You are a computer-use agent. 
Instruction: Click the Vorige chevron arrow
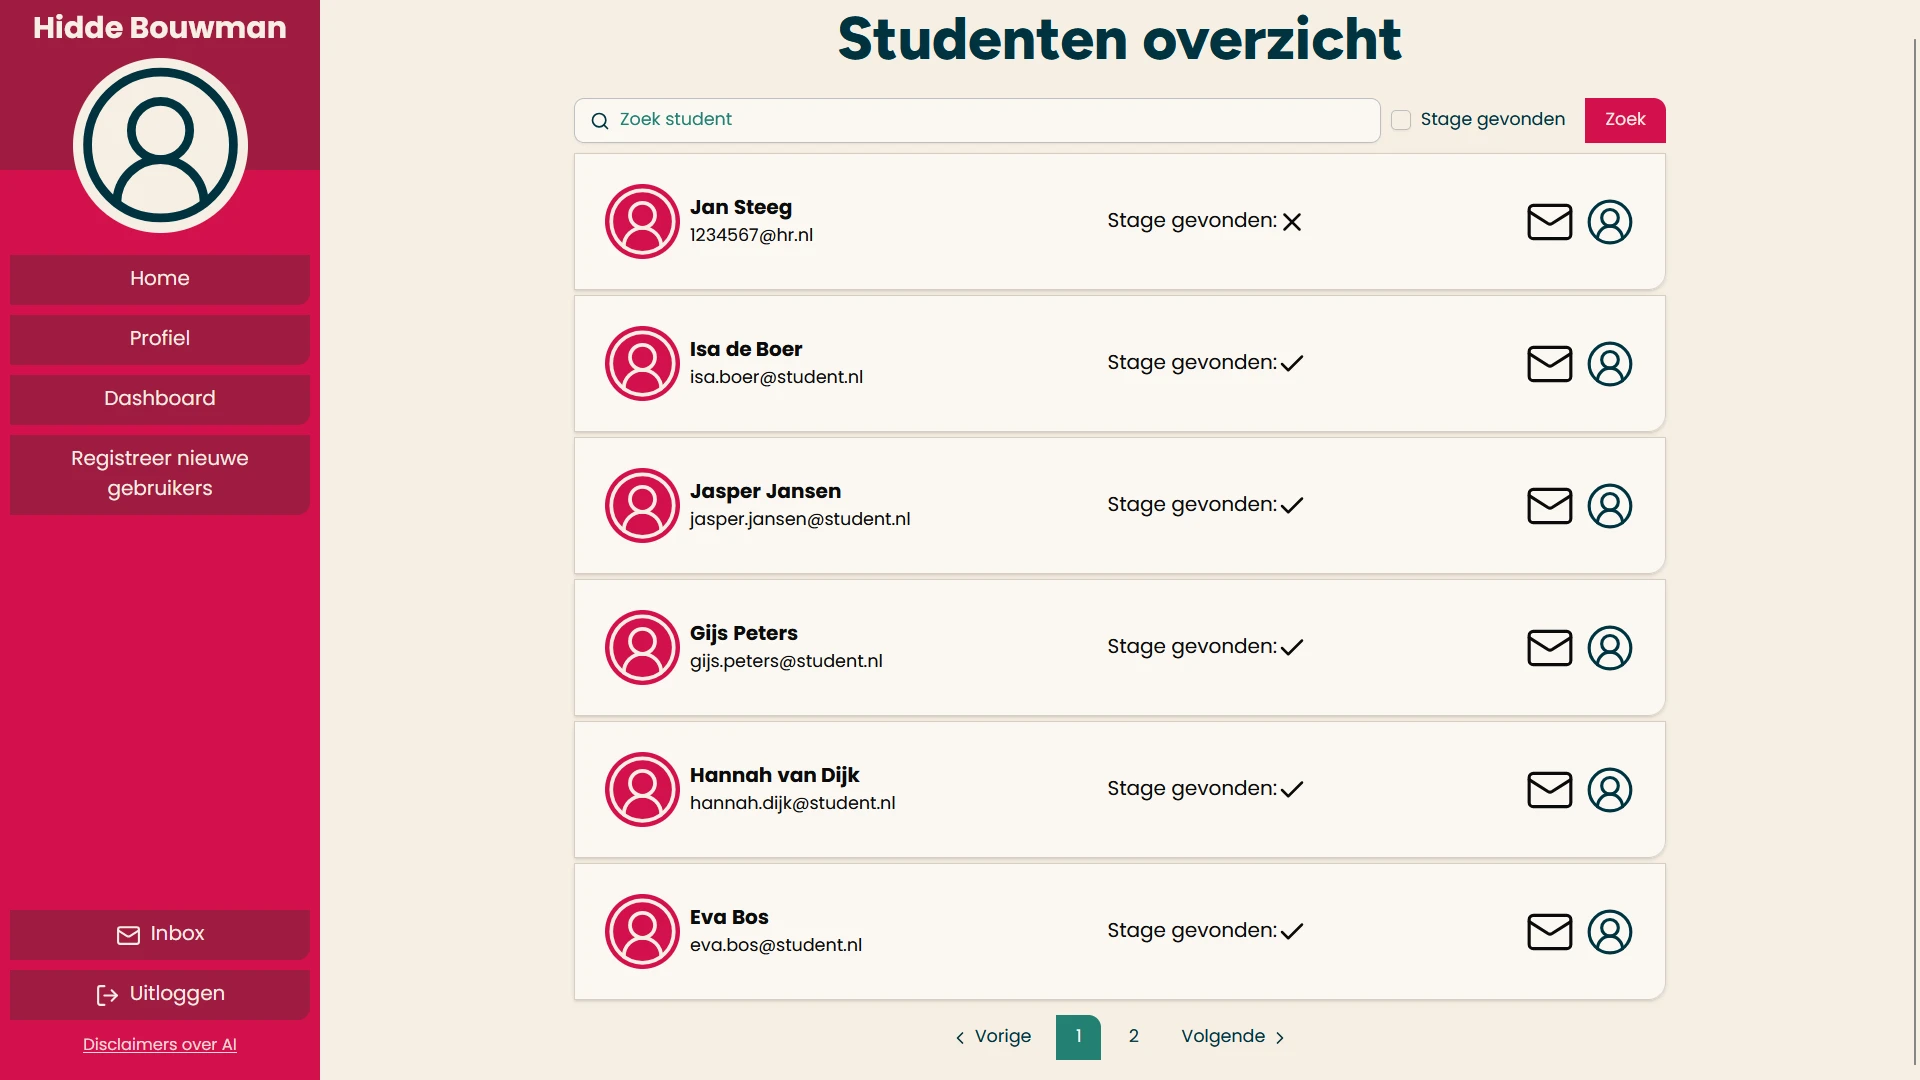click(959, 1038)
